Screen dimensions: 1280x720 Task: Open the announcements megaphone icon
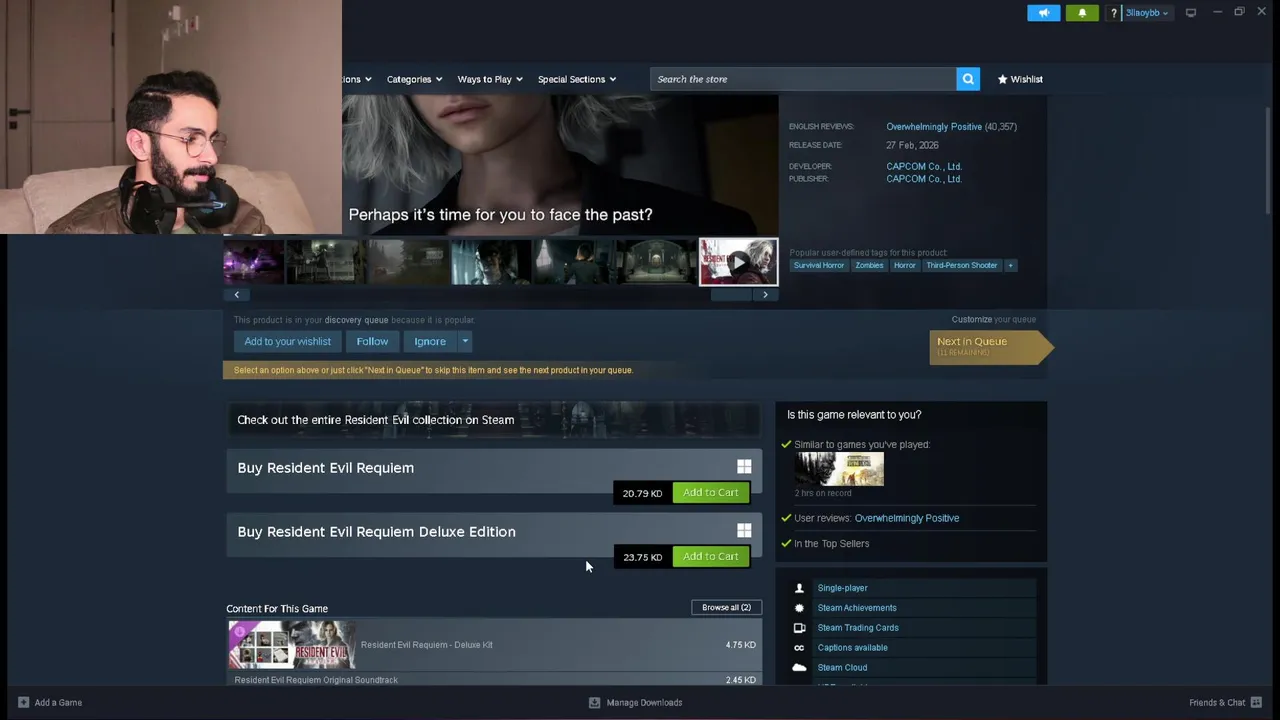point(1043,13)
